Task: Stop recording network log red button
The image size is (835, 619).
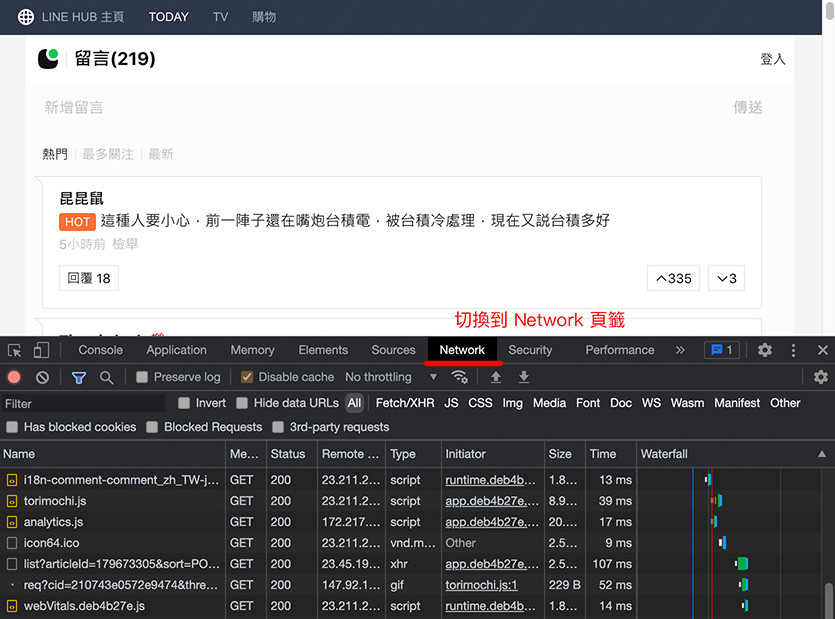Action: [x=14, y=378]
